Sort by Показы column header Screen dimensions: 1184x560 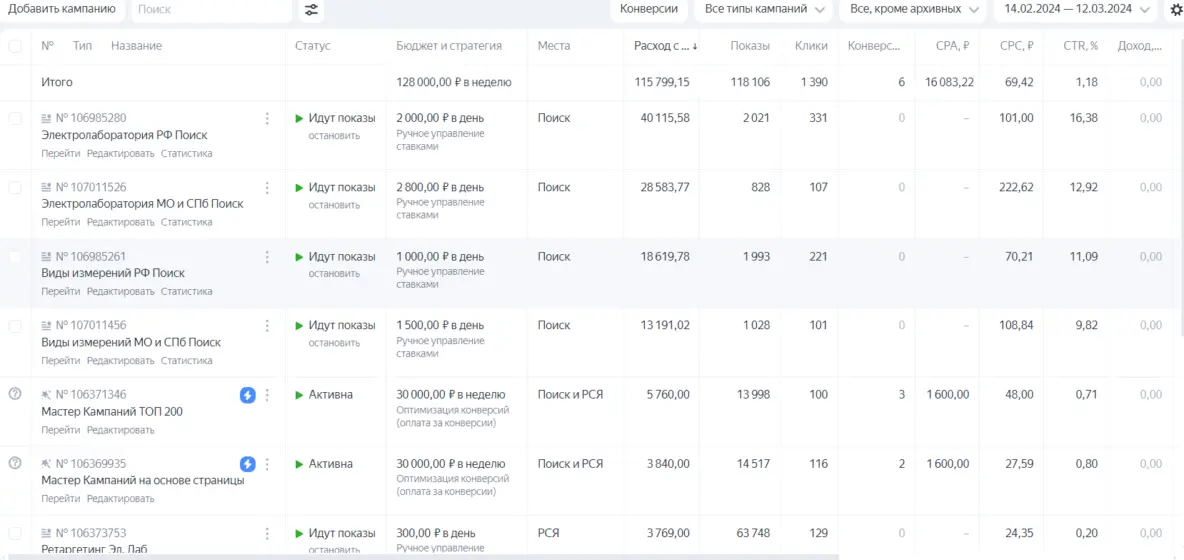[750, 46]
